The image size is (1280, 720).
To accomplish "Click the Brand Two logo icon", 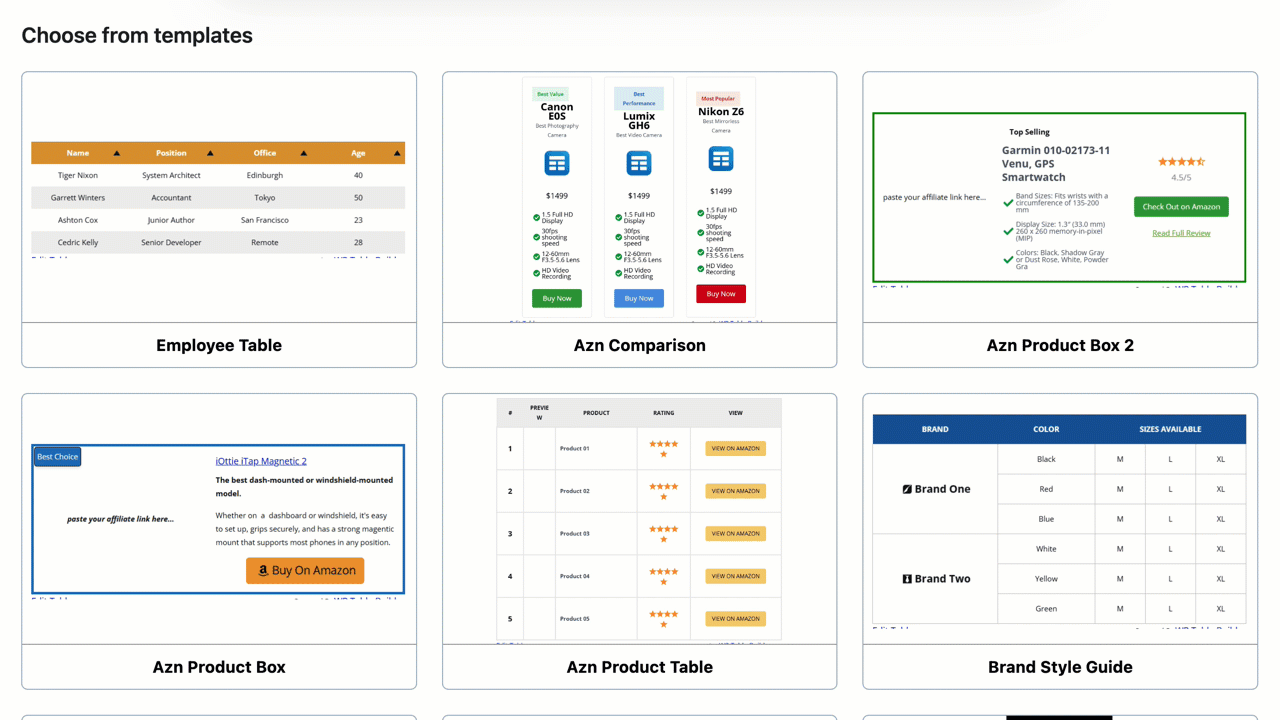I will (907, 579).
